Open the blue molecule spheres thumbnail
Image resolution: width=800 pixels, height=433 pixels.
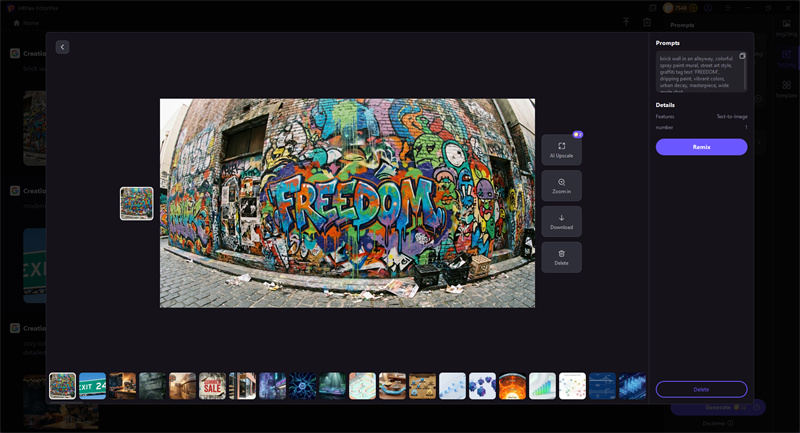482,386
